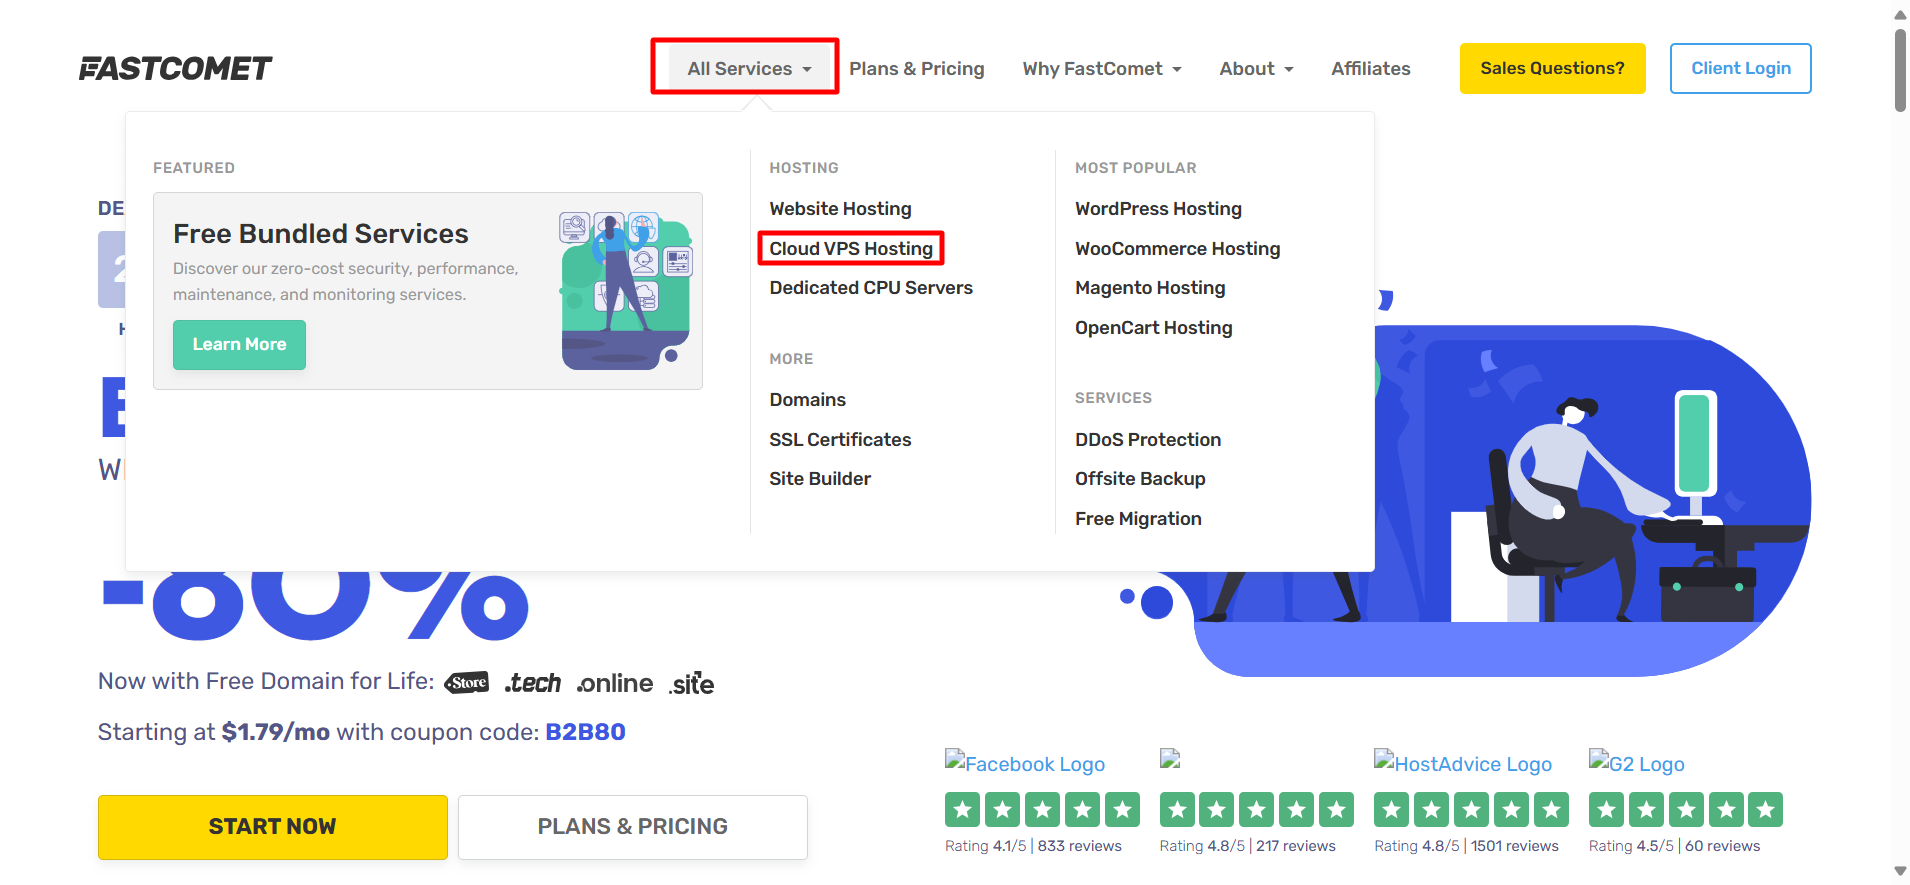1910x885 pixels.
Task: Click the Sales Questions? button
Action: (x=1552, y=68)
